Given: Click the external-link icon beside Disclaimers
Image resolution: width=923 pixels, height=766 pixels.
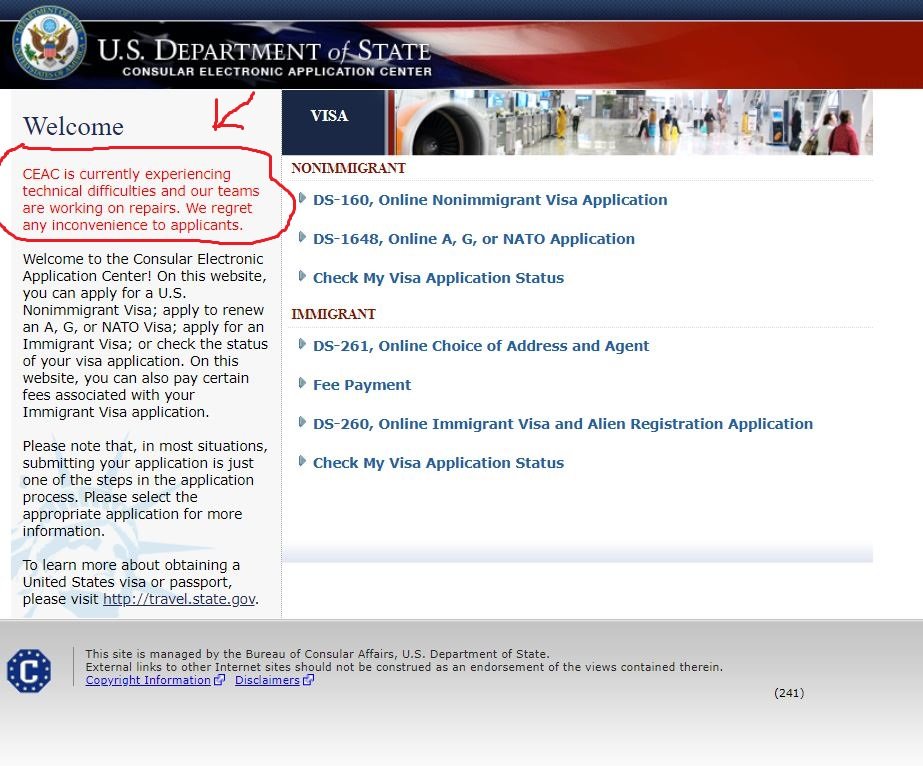Looking at the screenshot, I should click(x=308, y=680).
